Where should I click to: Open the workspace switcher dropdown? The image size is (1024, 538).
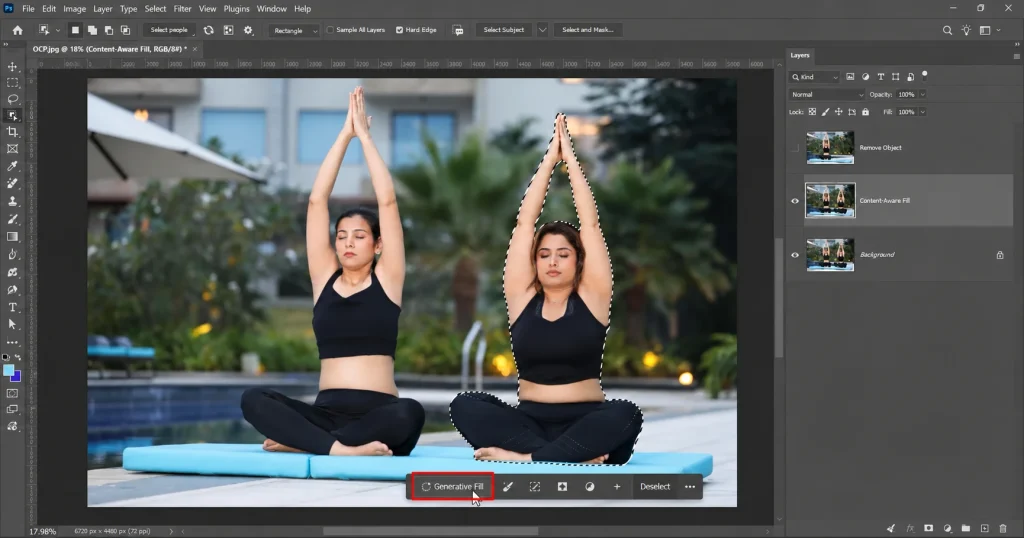point(990,30)
